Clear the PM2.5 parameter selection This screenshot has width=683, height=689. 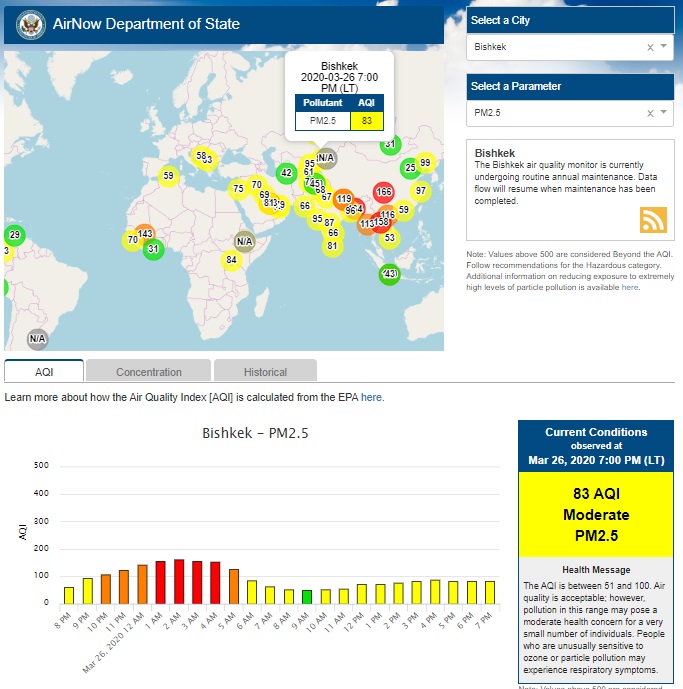pos(649,113)
